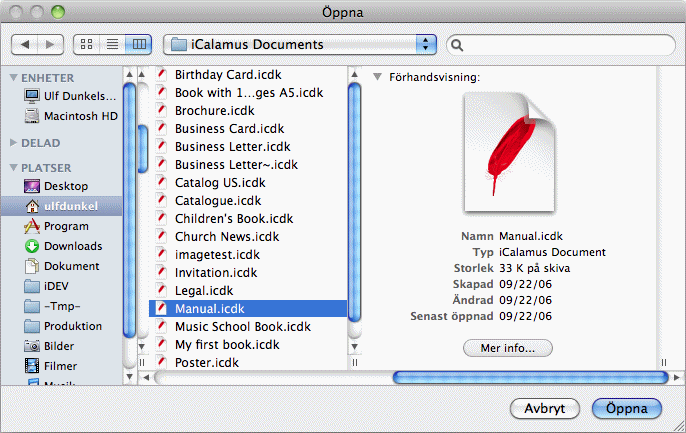Go forward with the right arrow button
Screen dimensions: 686x433
50,45
